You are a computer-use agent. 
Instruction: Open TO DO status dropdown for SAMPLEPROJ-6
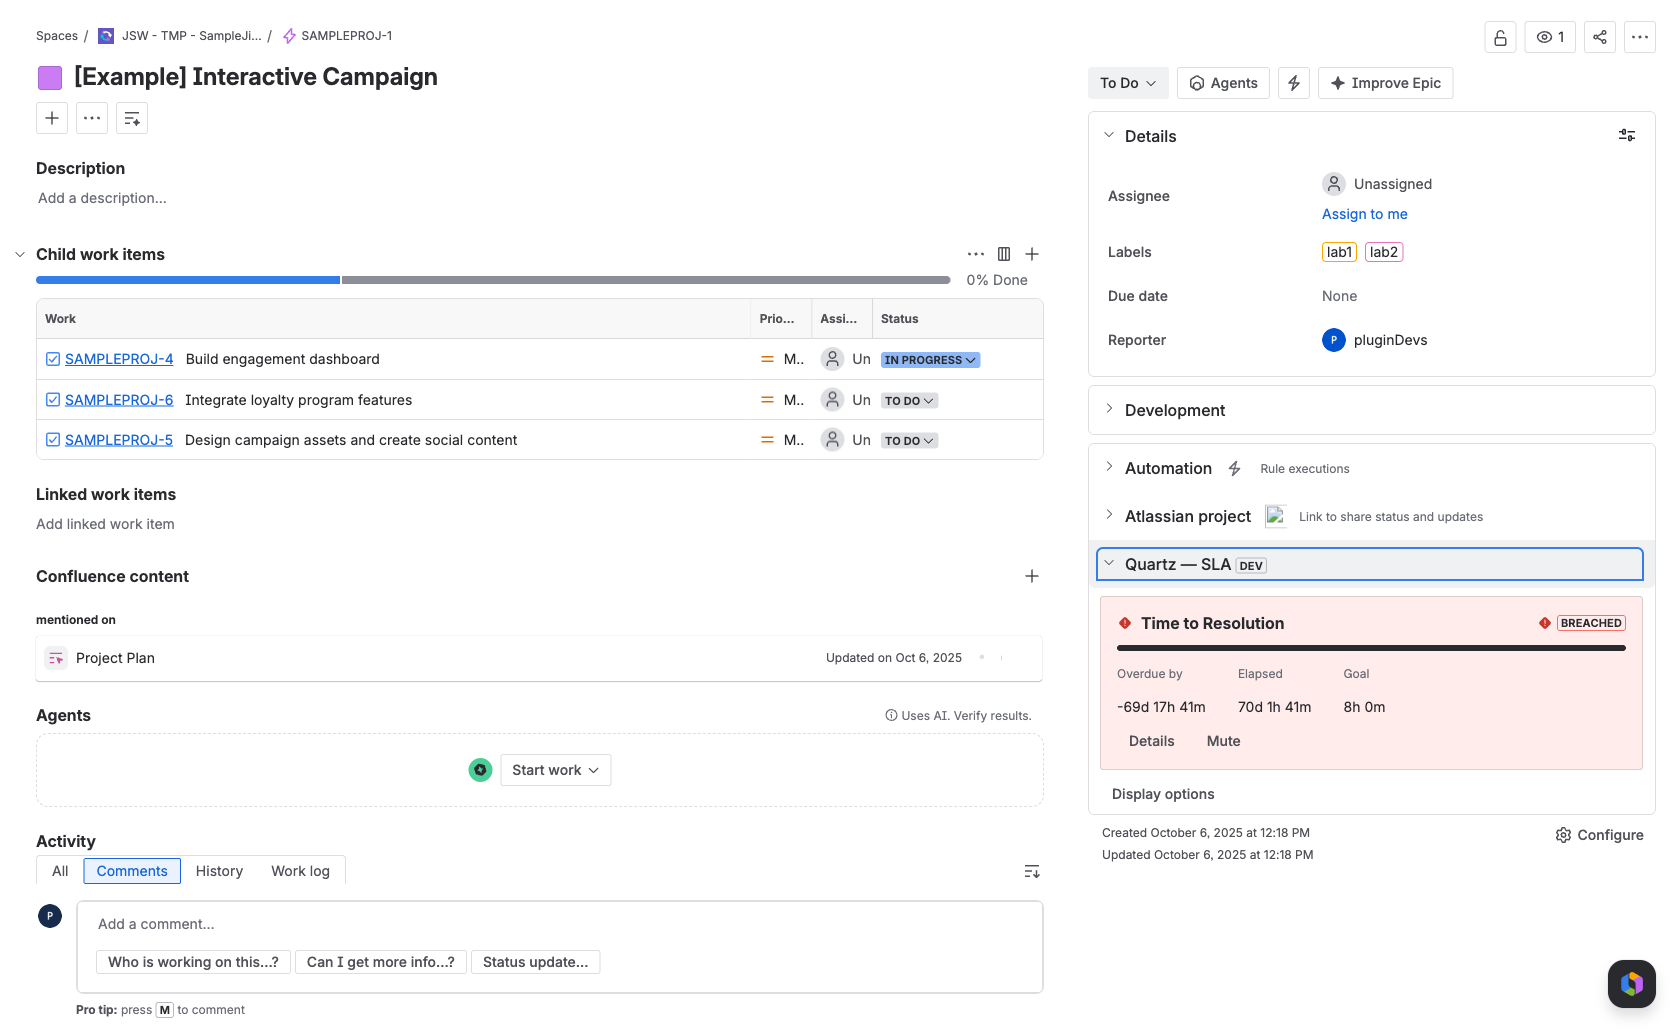pos(909,401)
